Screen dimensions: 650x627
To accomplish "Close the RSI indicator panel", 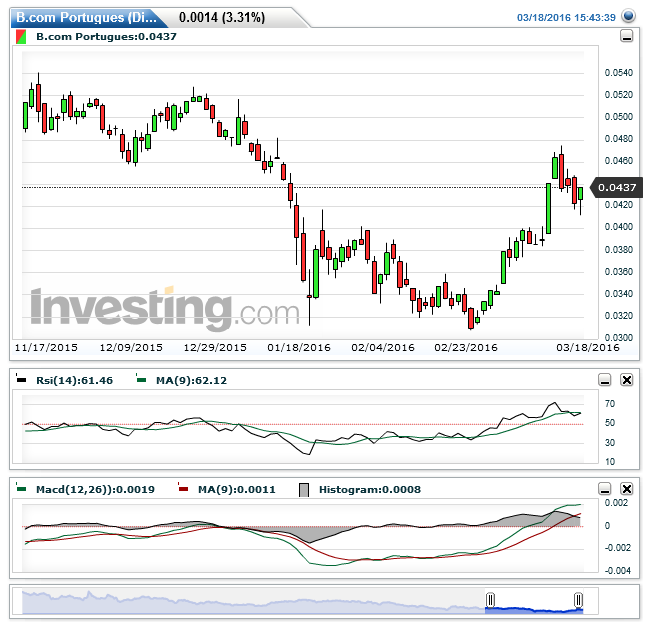I will [x=626, y=380].
